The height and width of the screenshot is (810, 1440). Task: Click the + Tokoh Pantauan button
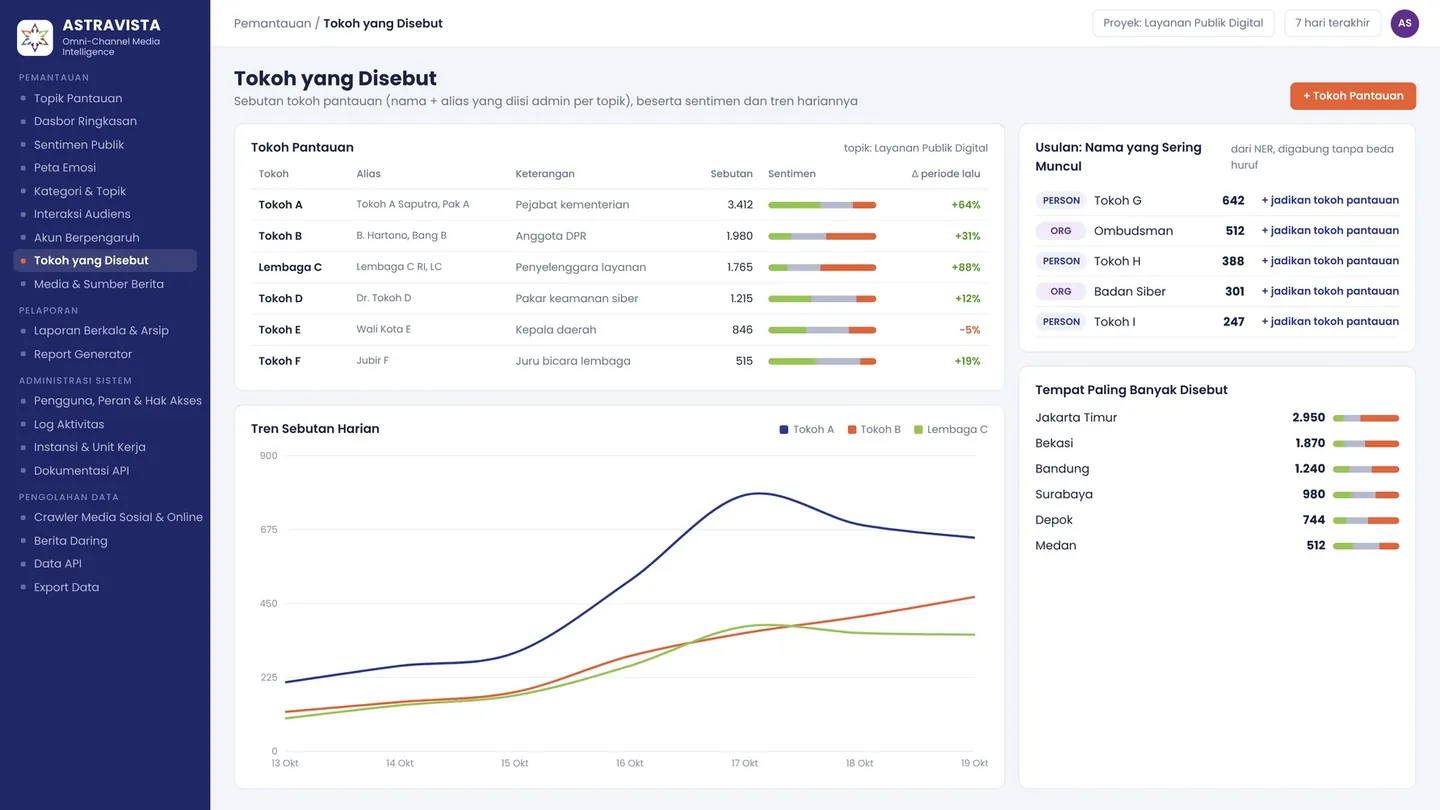point(1352,96)
